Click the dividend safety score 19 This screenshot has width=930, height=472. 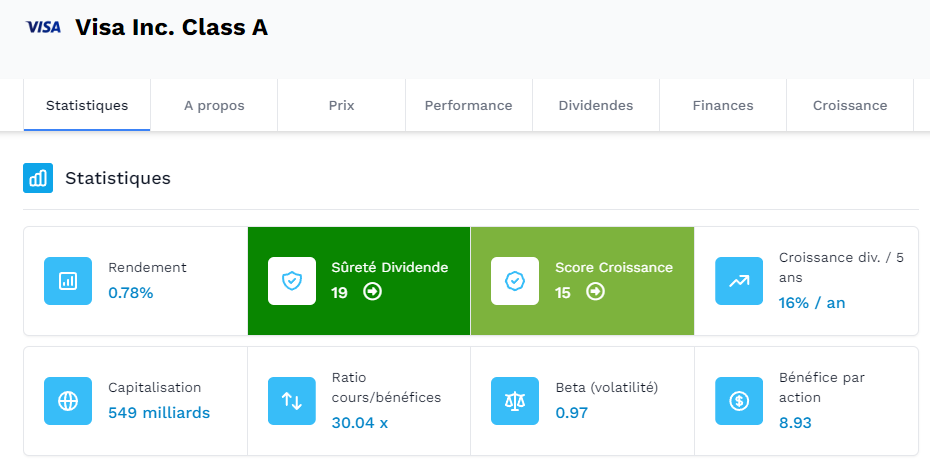pyautogui.click(x=339, y=292)
